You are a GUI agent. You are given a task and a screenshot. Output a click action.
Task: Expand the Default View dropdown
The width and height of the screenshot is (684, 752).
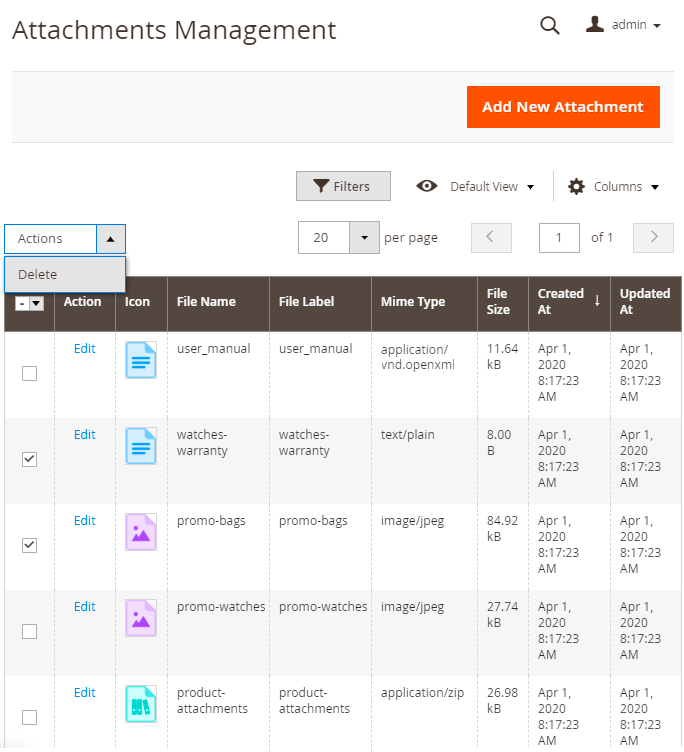[475, 186]
